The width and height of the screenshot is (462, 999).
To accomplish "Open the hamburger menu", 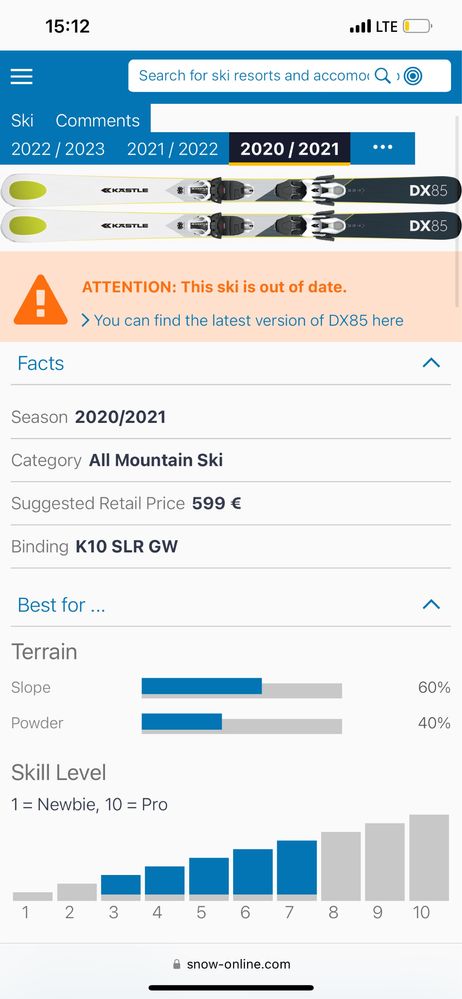I will [21, 76].
